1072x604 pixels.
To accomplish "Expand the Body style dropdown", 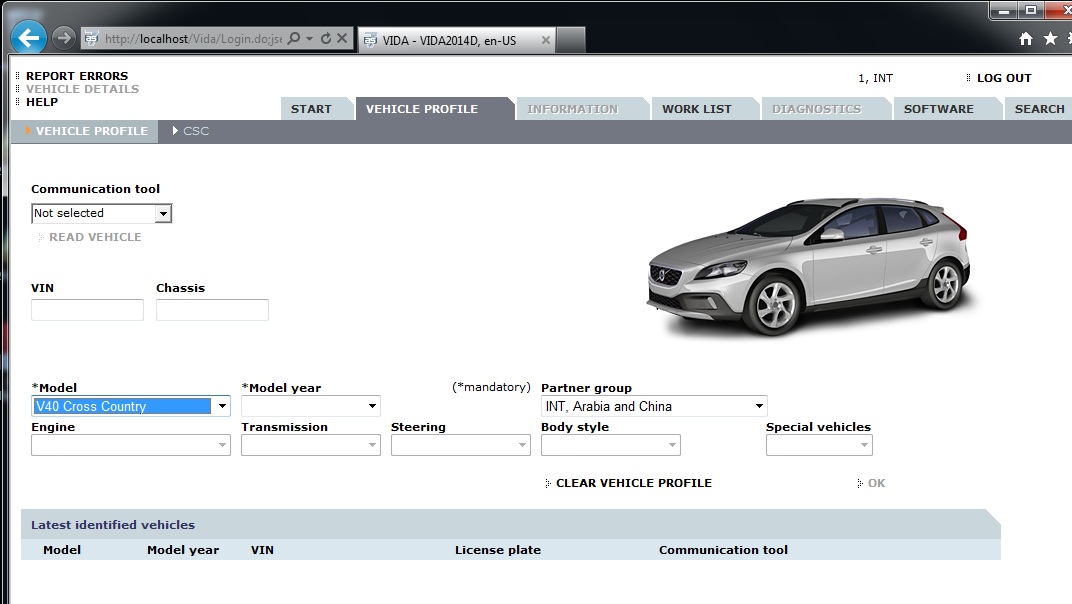I will click(x=611, y=445).
